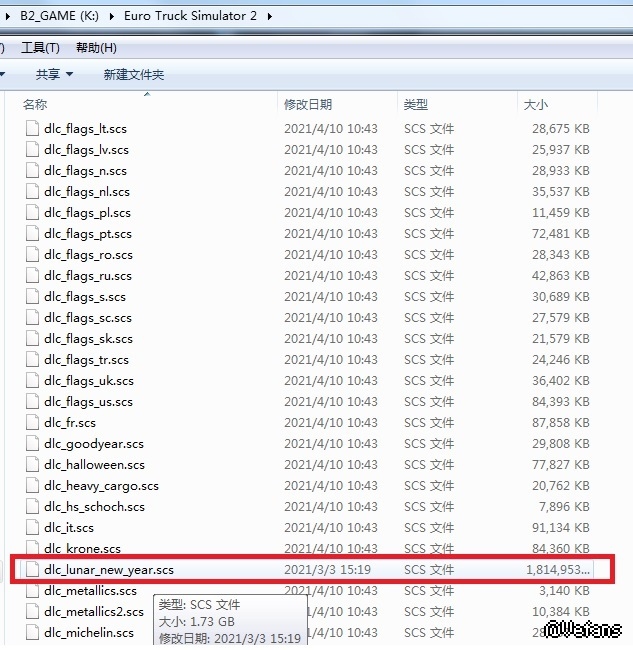Screen dimensions: 633x650
Task: Click the dlc_lunar_new_year.scs file icon
Action: 32,570
